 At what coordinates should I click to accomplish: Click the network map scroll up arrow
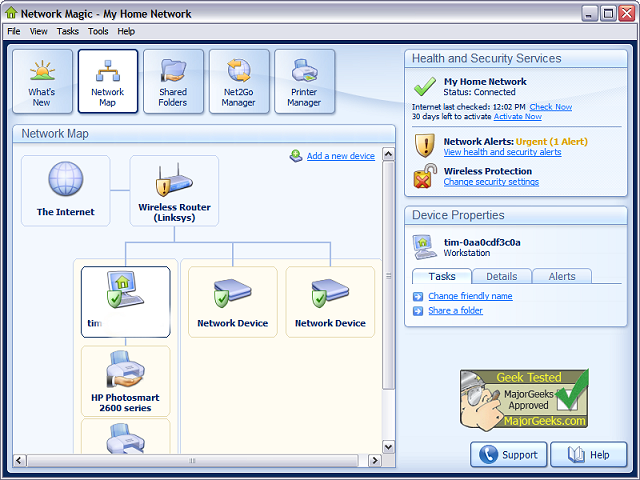(389, 154)
